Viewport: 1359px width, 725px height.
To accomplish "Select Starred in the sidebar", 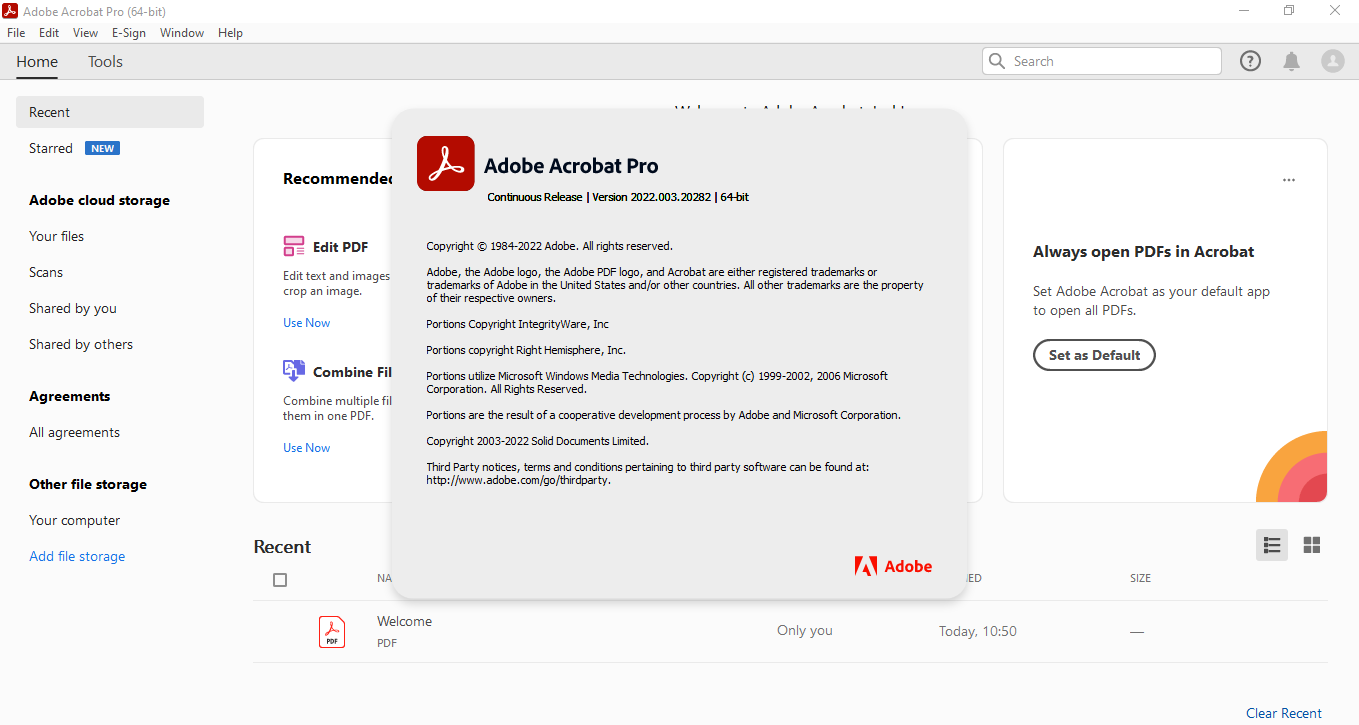I will click(51, 148).
